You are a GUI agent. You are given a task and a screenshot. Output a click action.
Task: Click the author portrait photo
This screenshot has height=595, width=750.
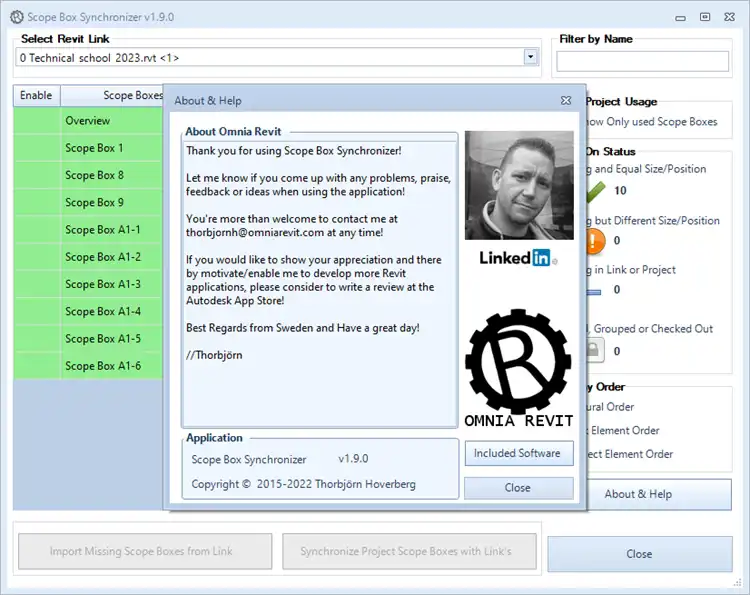point(519,186)
